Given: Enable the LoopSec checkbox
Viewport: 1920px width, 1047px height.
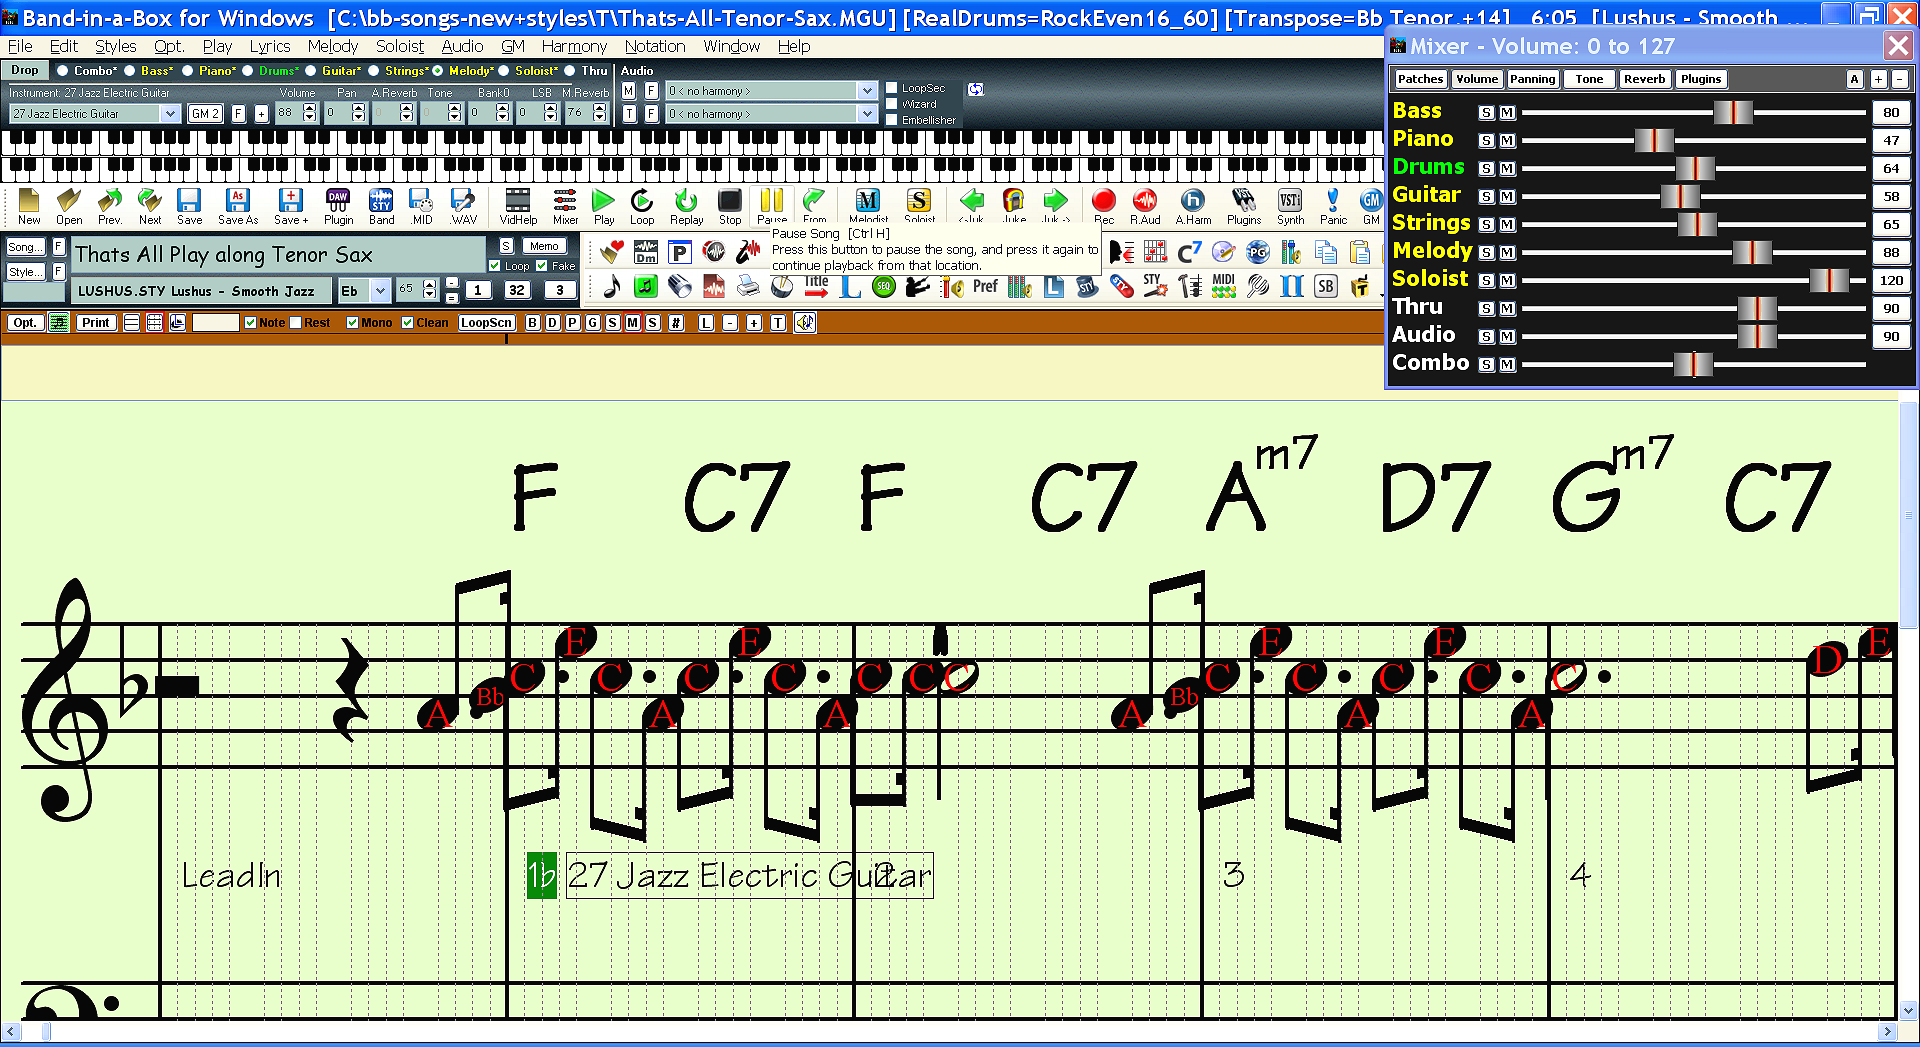Looking at the screenshot, I should coord(892,88).
